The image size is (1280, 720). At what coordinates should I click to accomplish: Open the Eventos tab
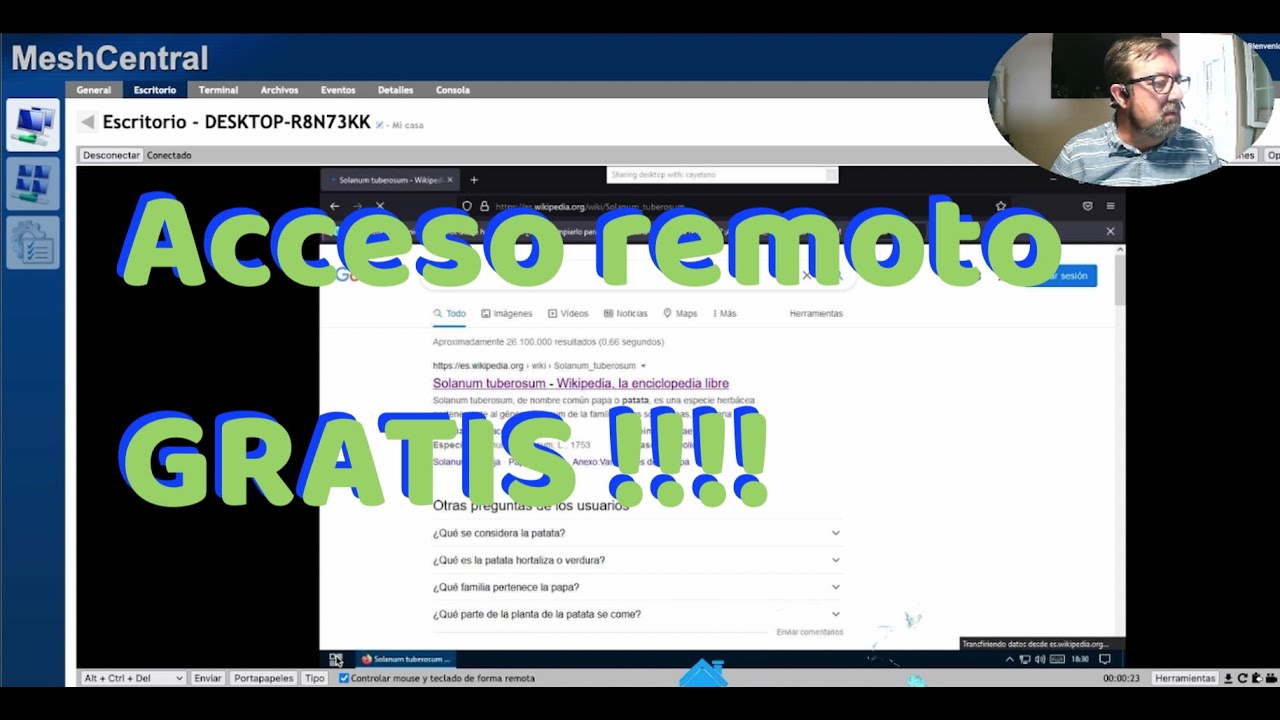point(338,90)
